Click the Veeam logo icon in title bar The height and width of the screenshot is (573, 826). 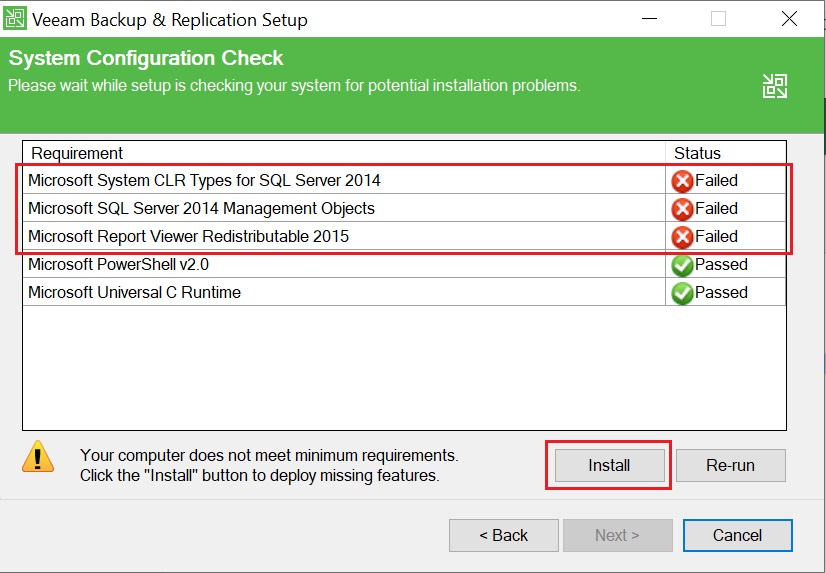(15, 18)
